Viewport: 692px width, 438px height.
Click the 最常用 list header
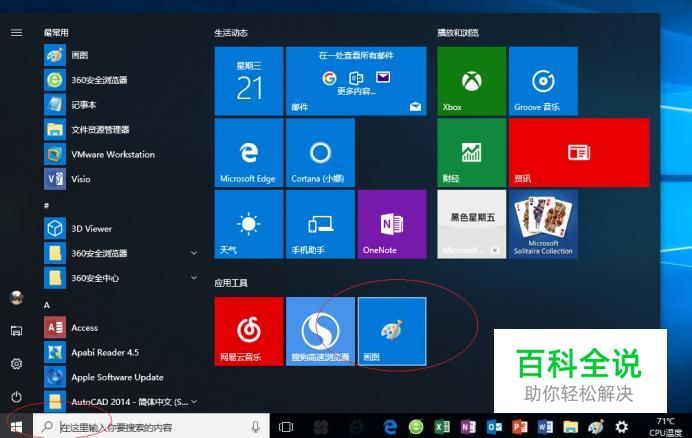click(x=56, y=33)
